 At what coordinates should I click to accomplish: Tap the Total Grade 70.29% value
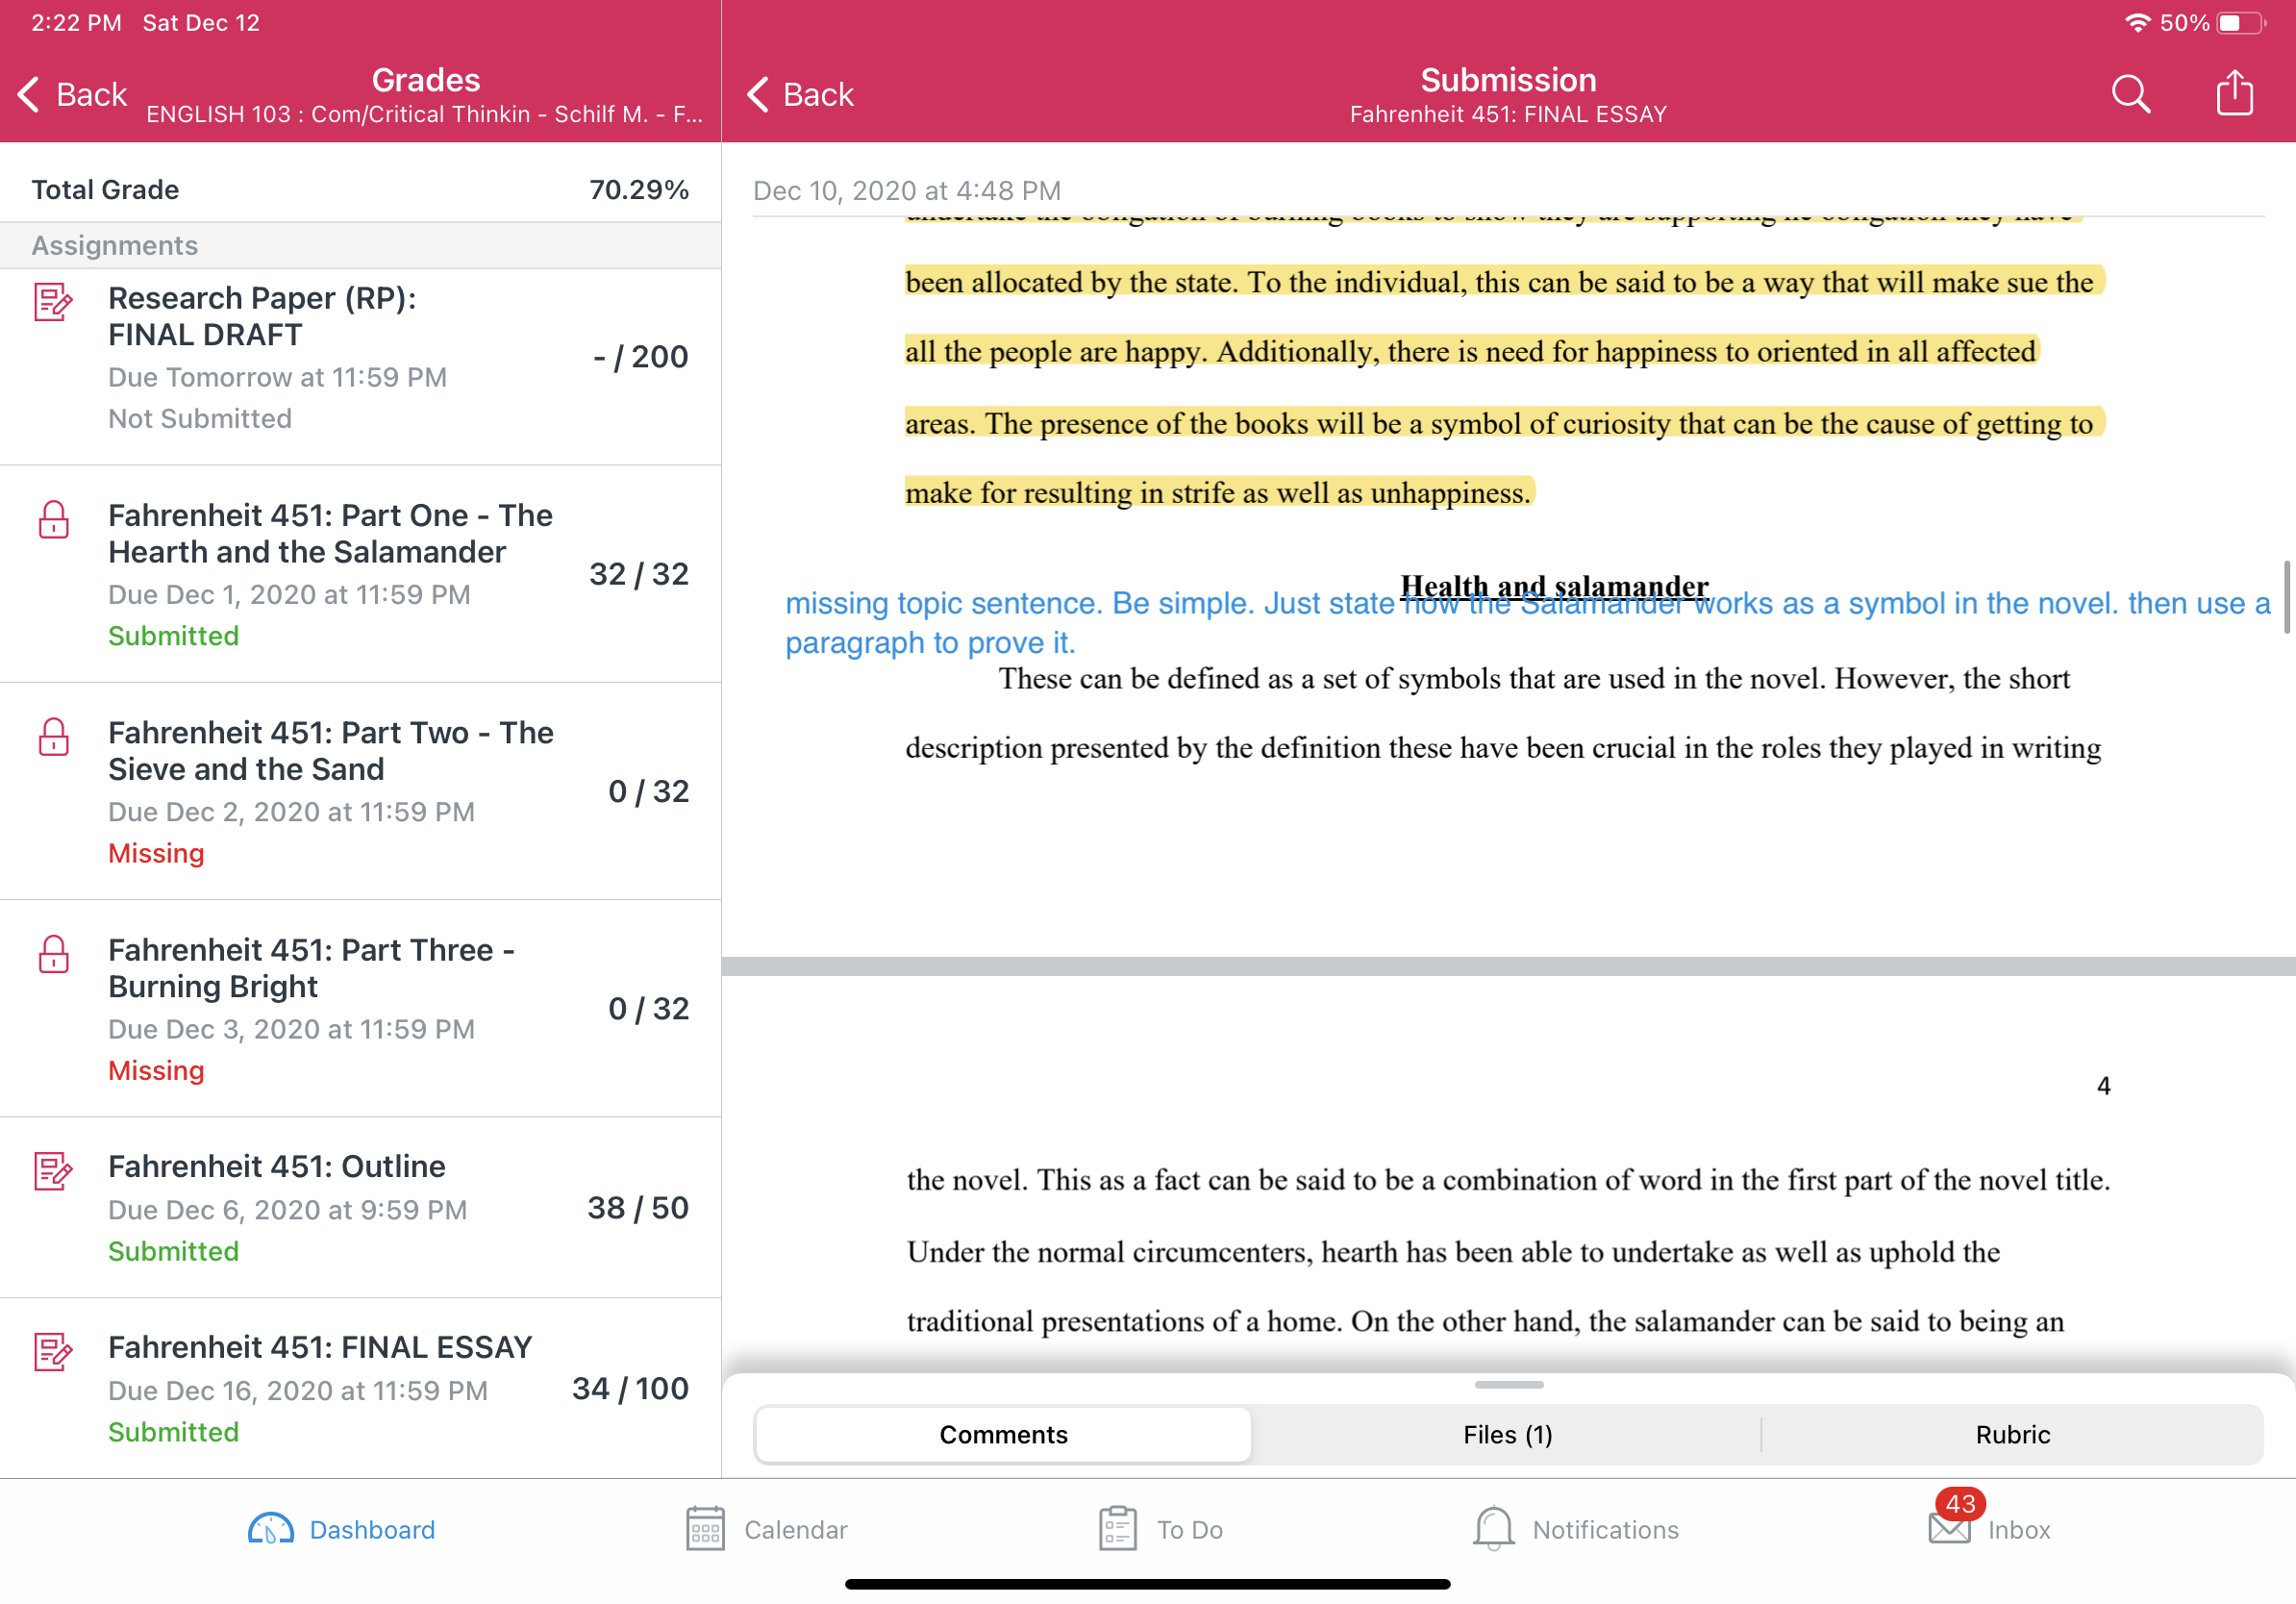[638, 189]
